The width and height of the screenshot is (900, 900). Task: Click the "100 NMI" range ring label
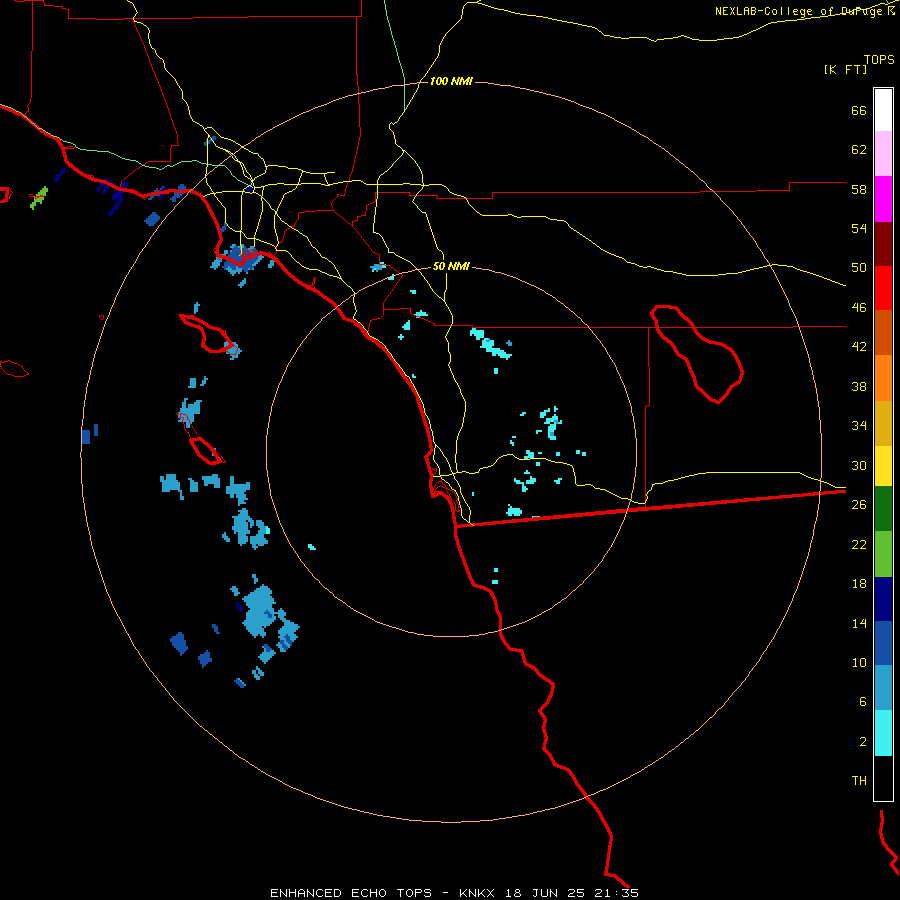coord(451,82)
